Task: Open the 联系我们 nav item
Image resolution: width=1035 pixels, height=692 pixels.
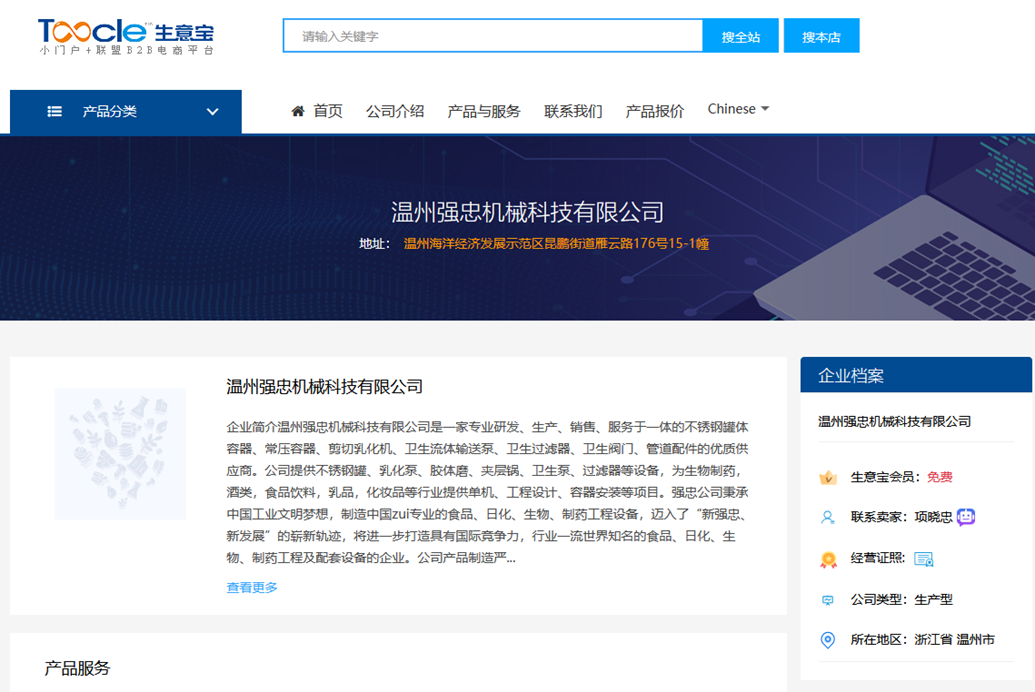Action: (573, 111)
